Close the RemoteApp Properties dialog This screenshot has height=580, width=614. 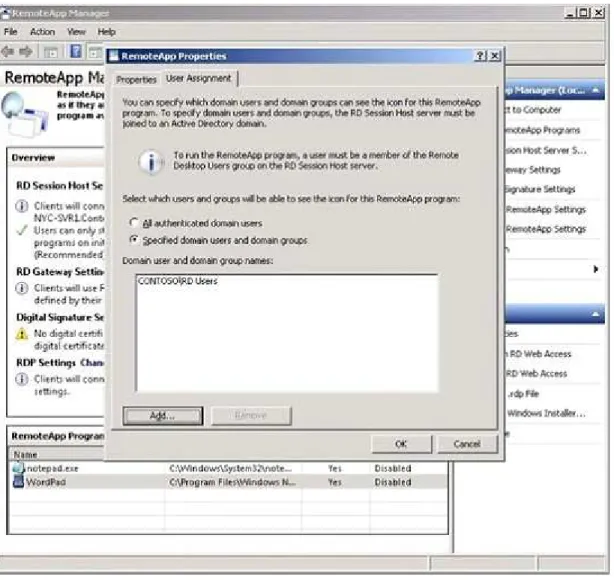point(495,56)
